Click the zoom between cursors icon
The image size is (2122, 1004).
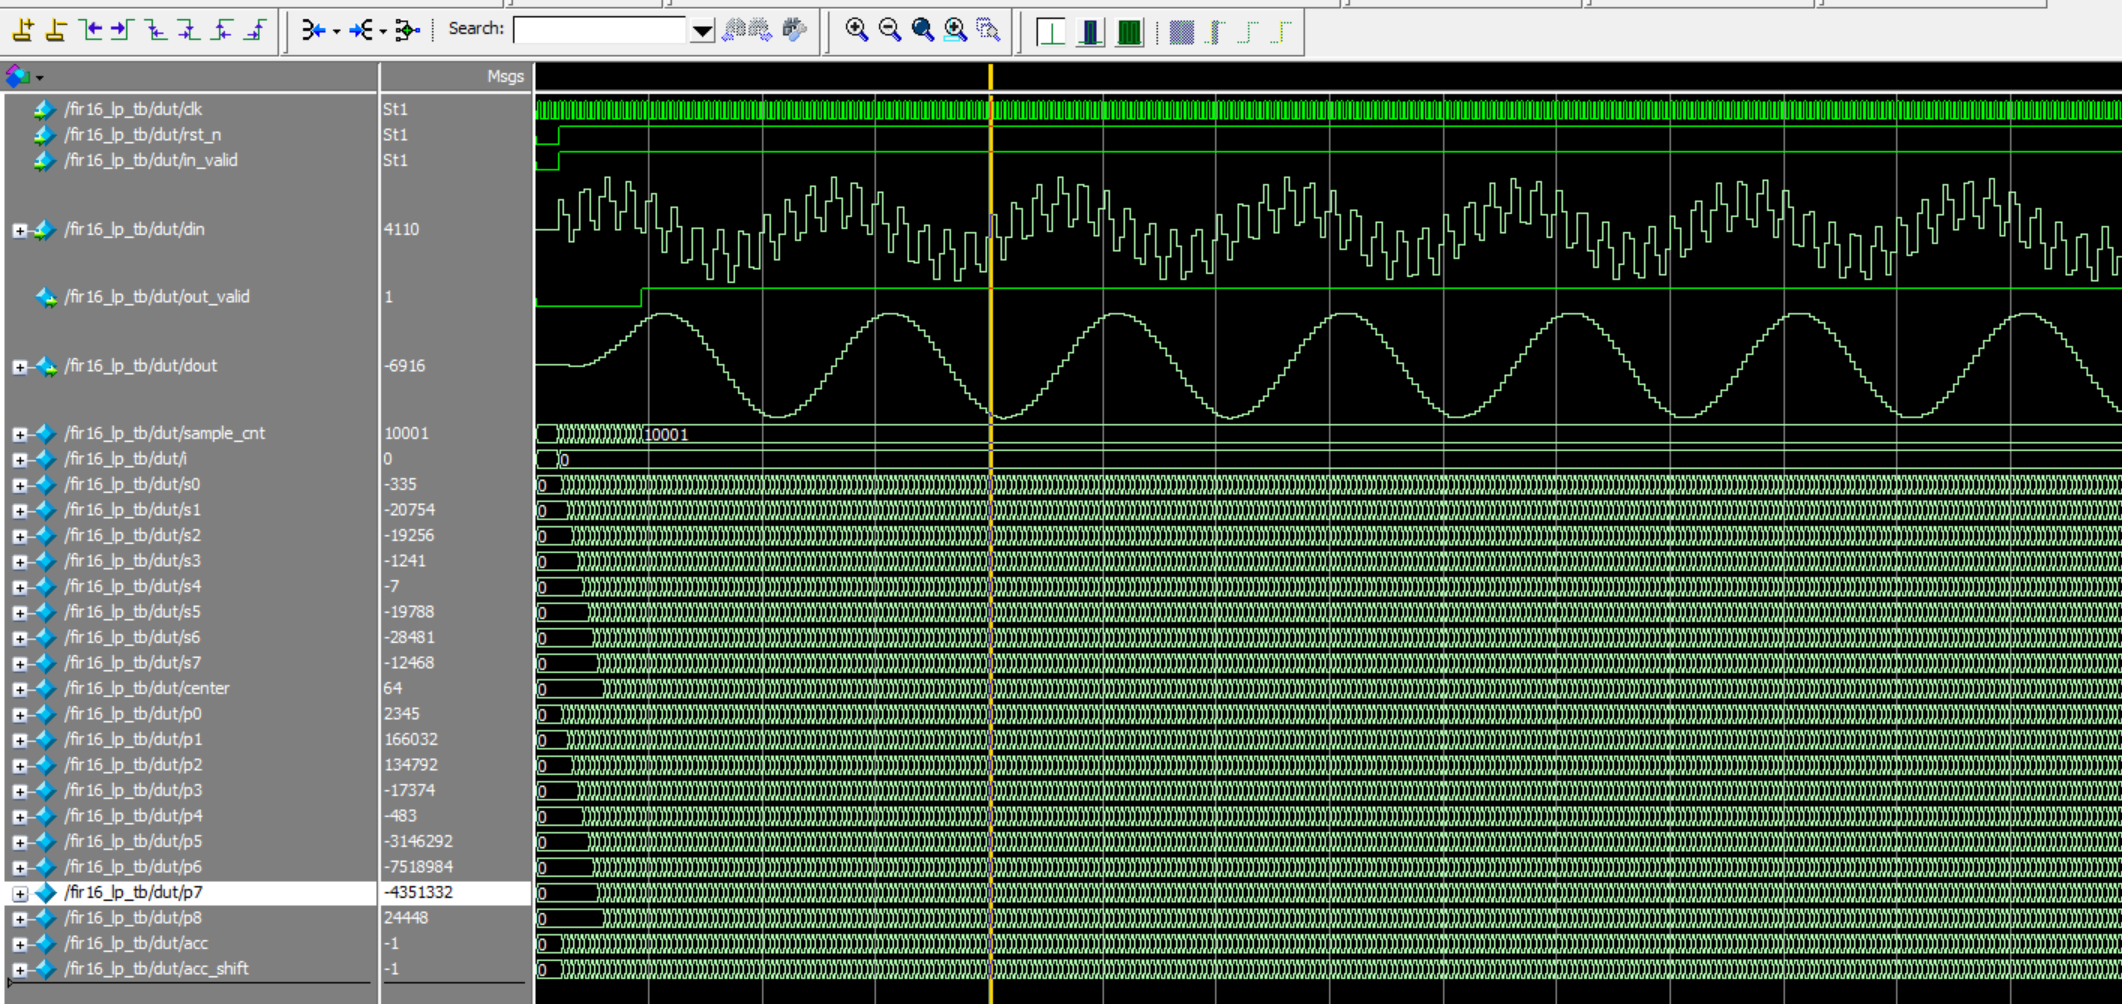tap(988, 30)
